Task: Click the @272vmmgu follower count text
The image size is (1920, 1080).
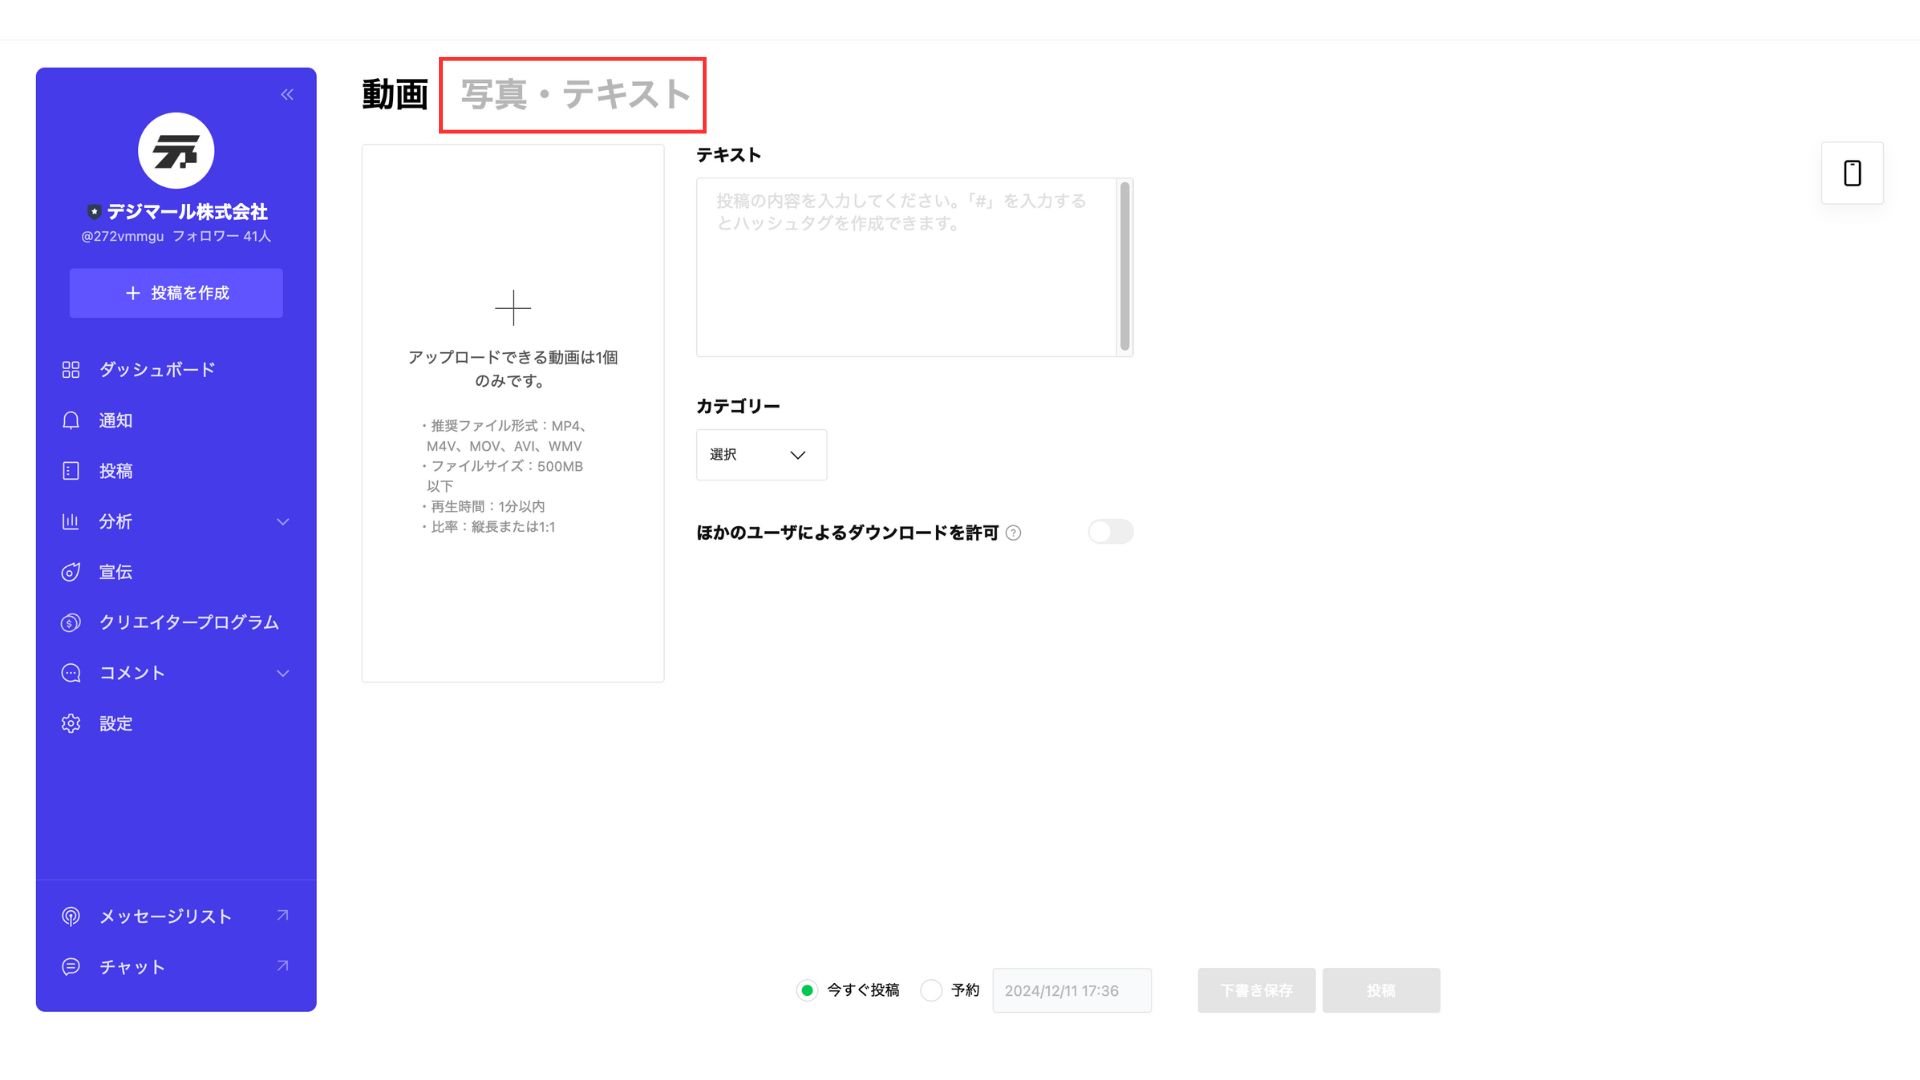Action: tap(176, 237)
